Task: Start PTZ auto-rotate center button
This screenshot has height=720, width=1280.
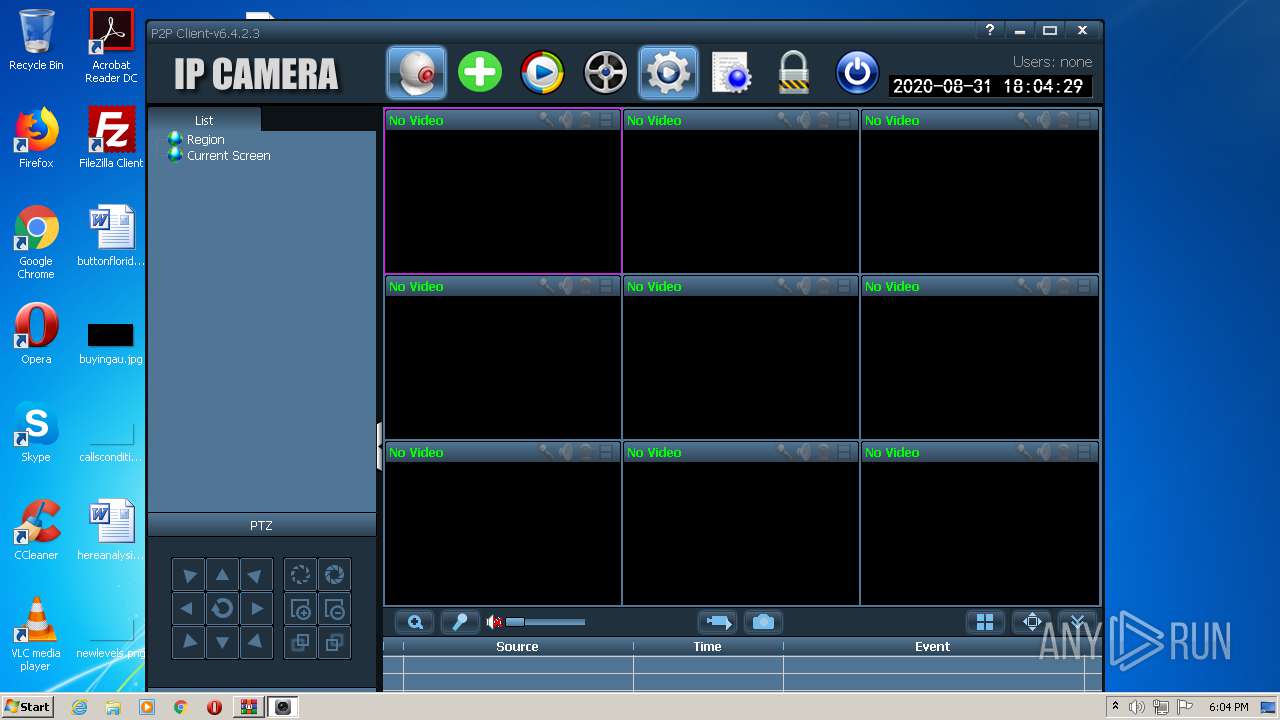Action: point(222,608)
